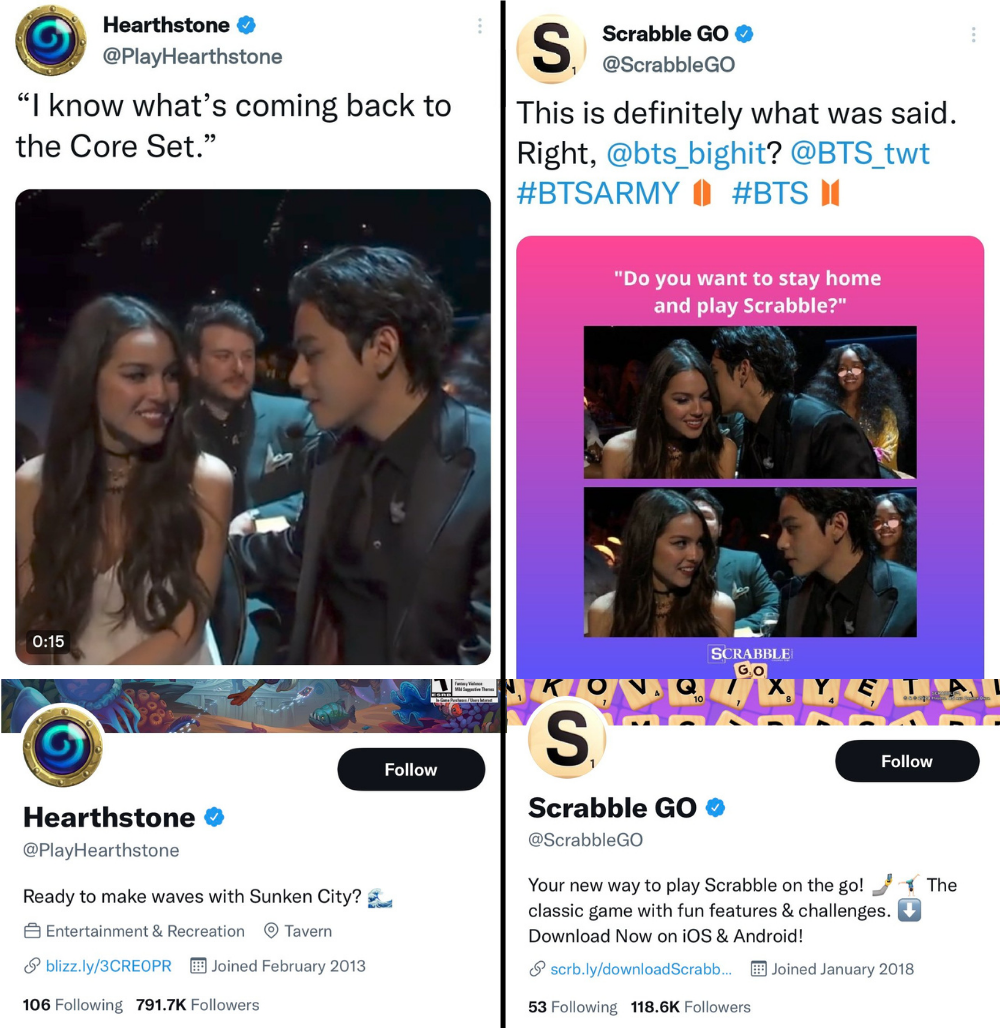1000x1028 pixels.
Task: Click verified badge next to Hearthstone tweet name
Action: click(x=246, y=25)
